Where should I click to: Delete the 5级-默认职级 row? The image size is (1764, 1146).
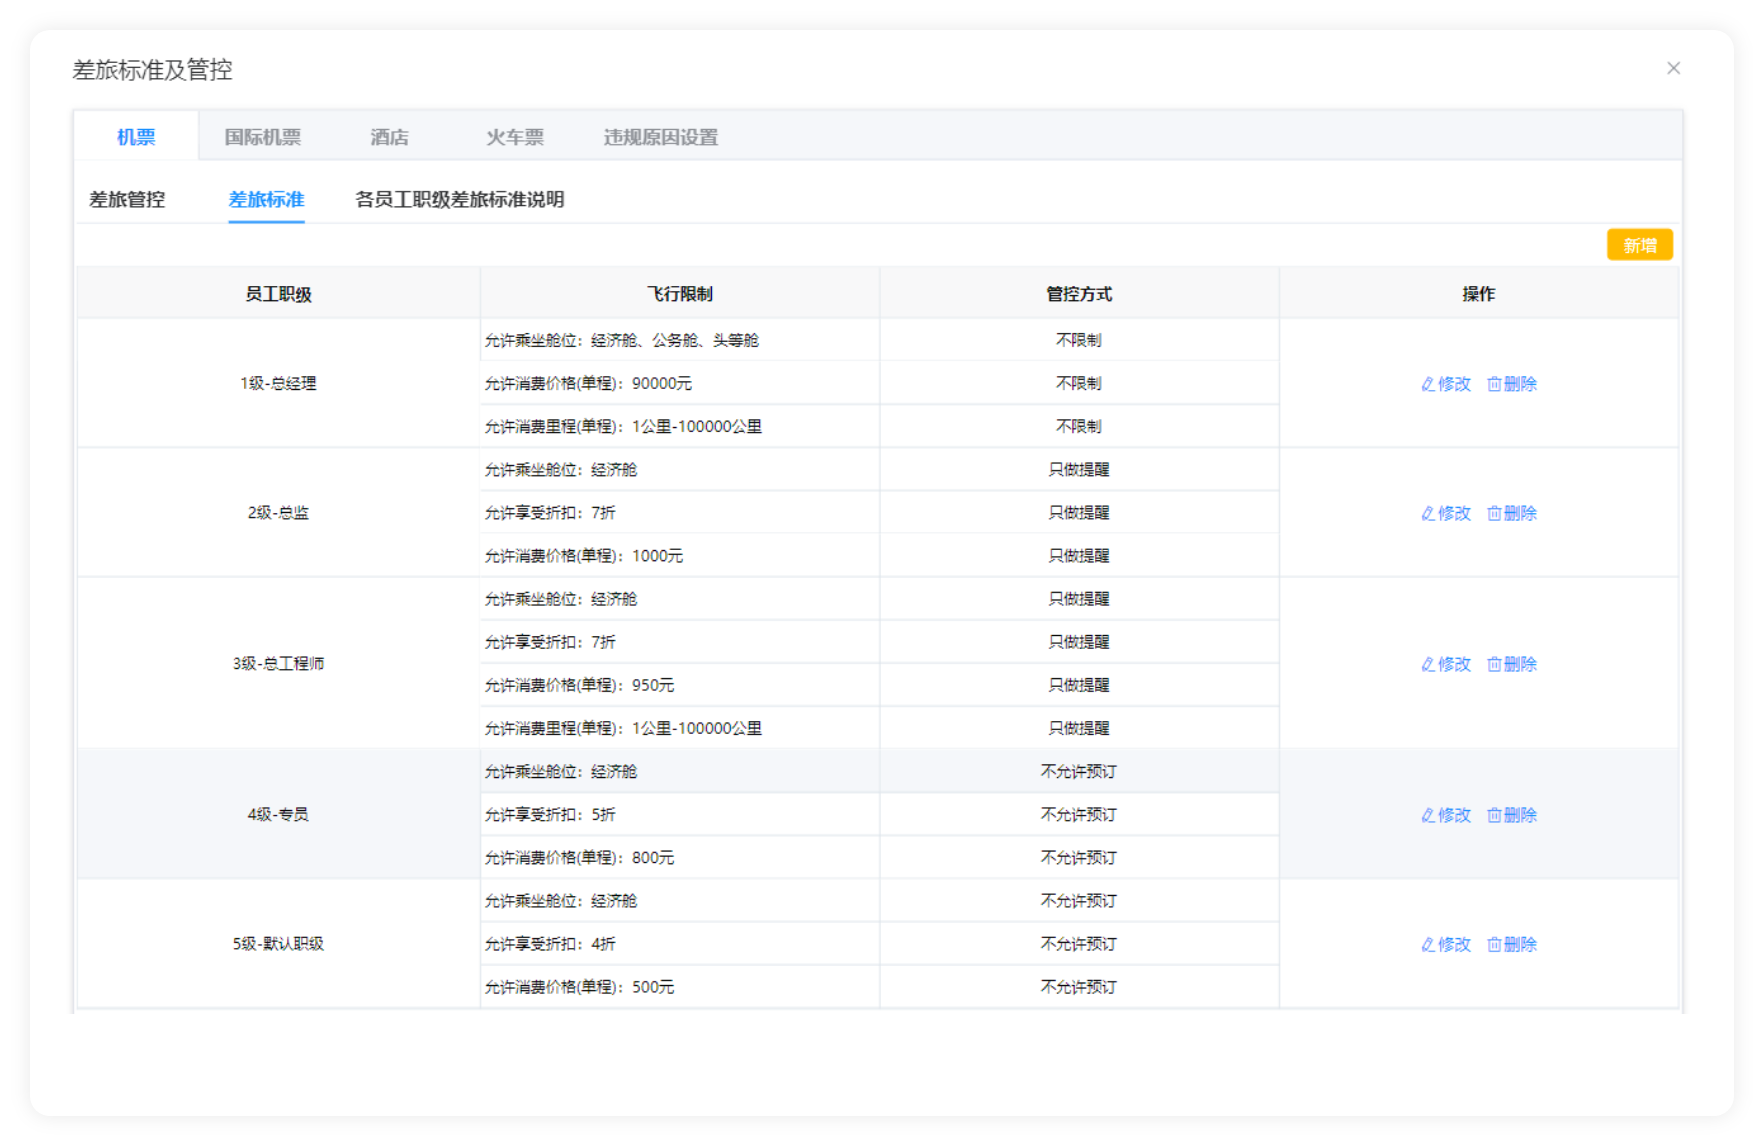[x=1512, y=944]
